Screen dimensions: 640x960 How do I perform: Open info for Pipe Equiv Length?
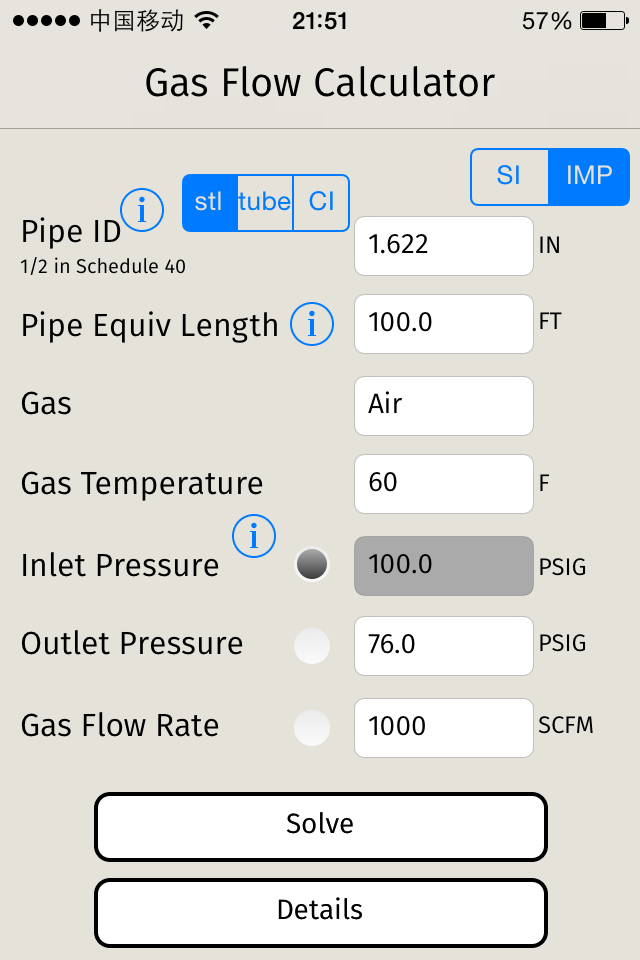[312, 324]
